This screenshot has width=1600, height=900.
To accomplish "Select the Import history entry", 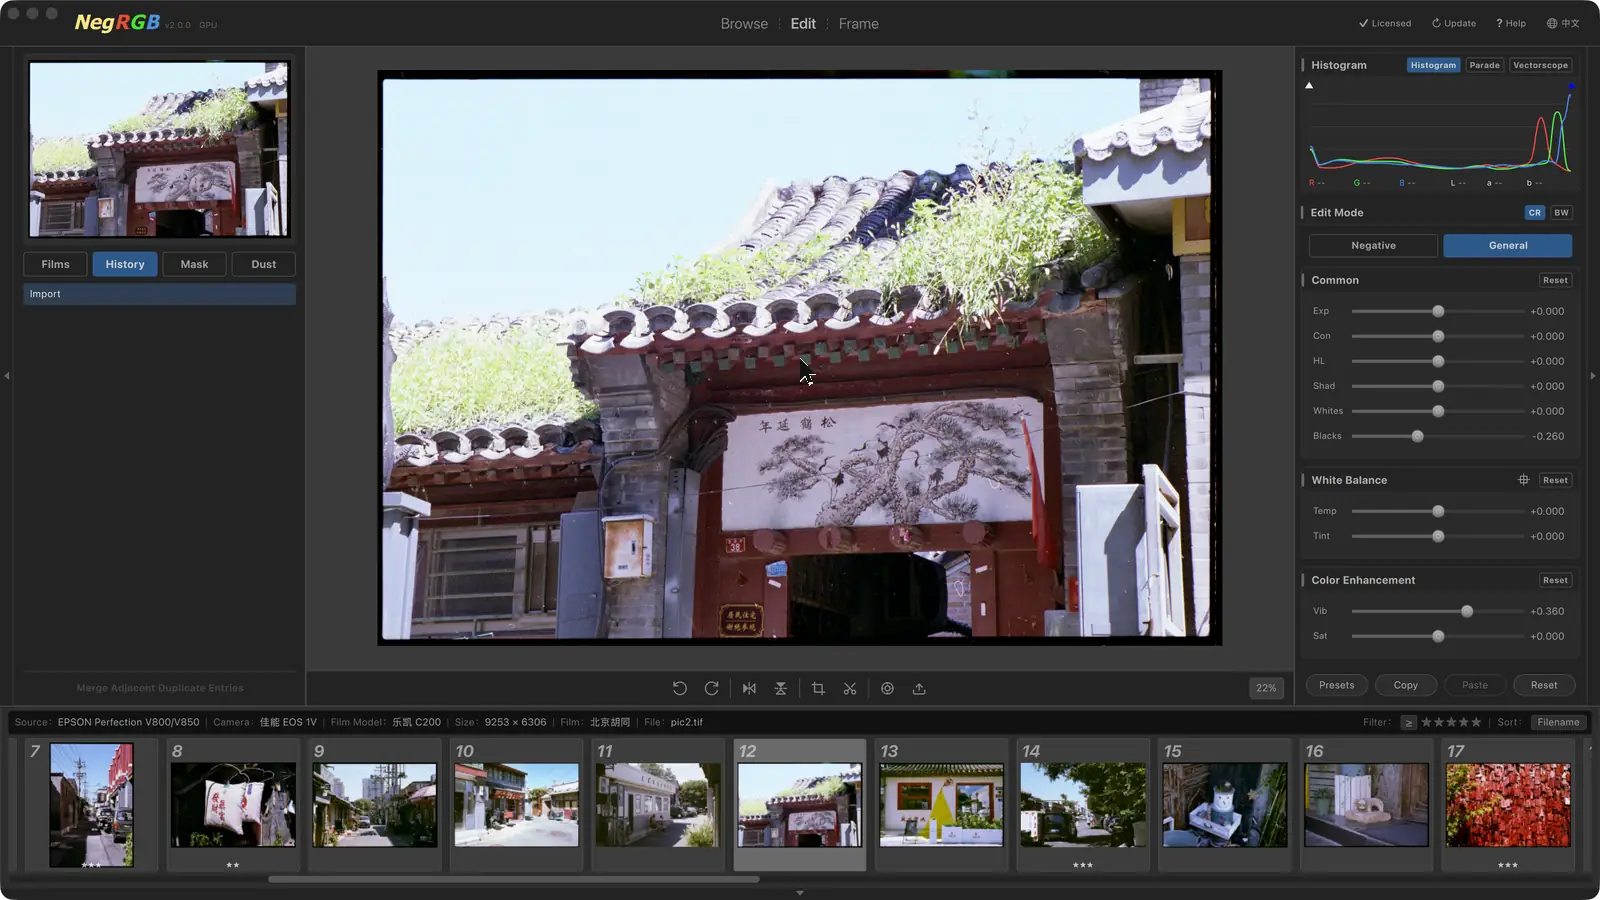I will [160, 294].
